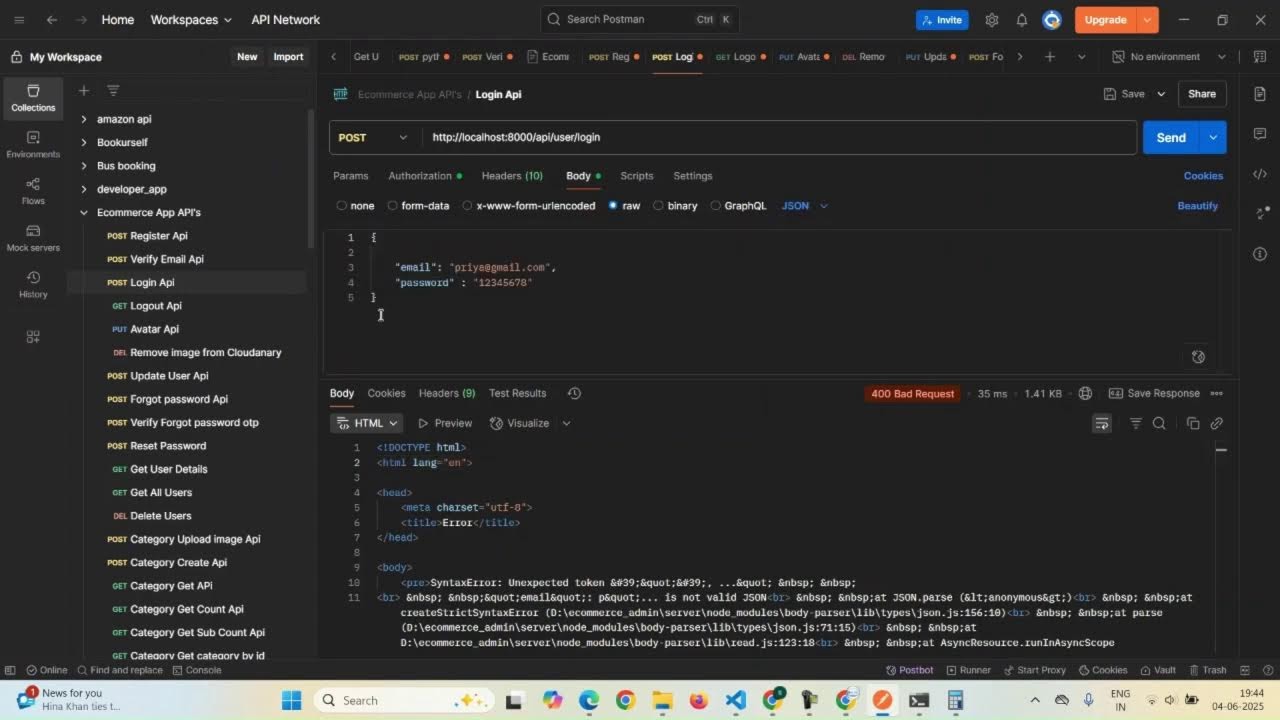This screenshot has width=1280, height=720.
Task: Open the Collections sidebar panel
Action: 33,98
